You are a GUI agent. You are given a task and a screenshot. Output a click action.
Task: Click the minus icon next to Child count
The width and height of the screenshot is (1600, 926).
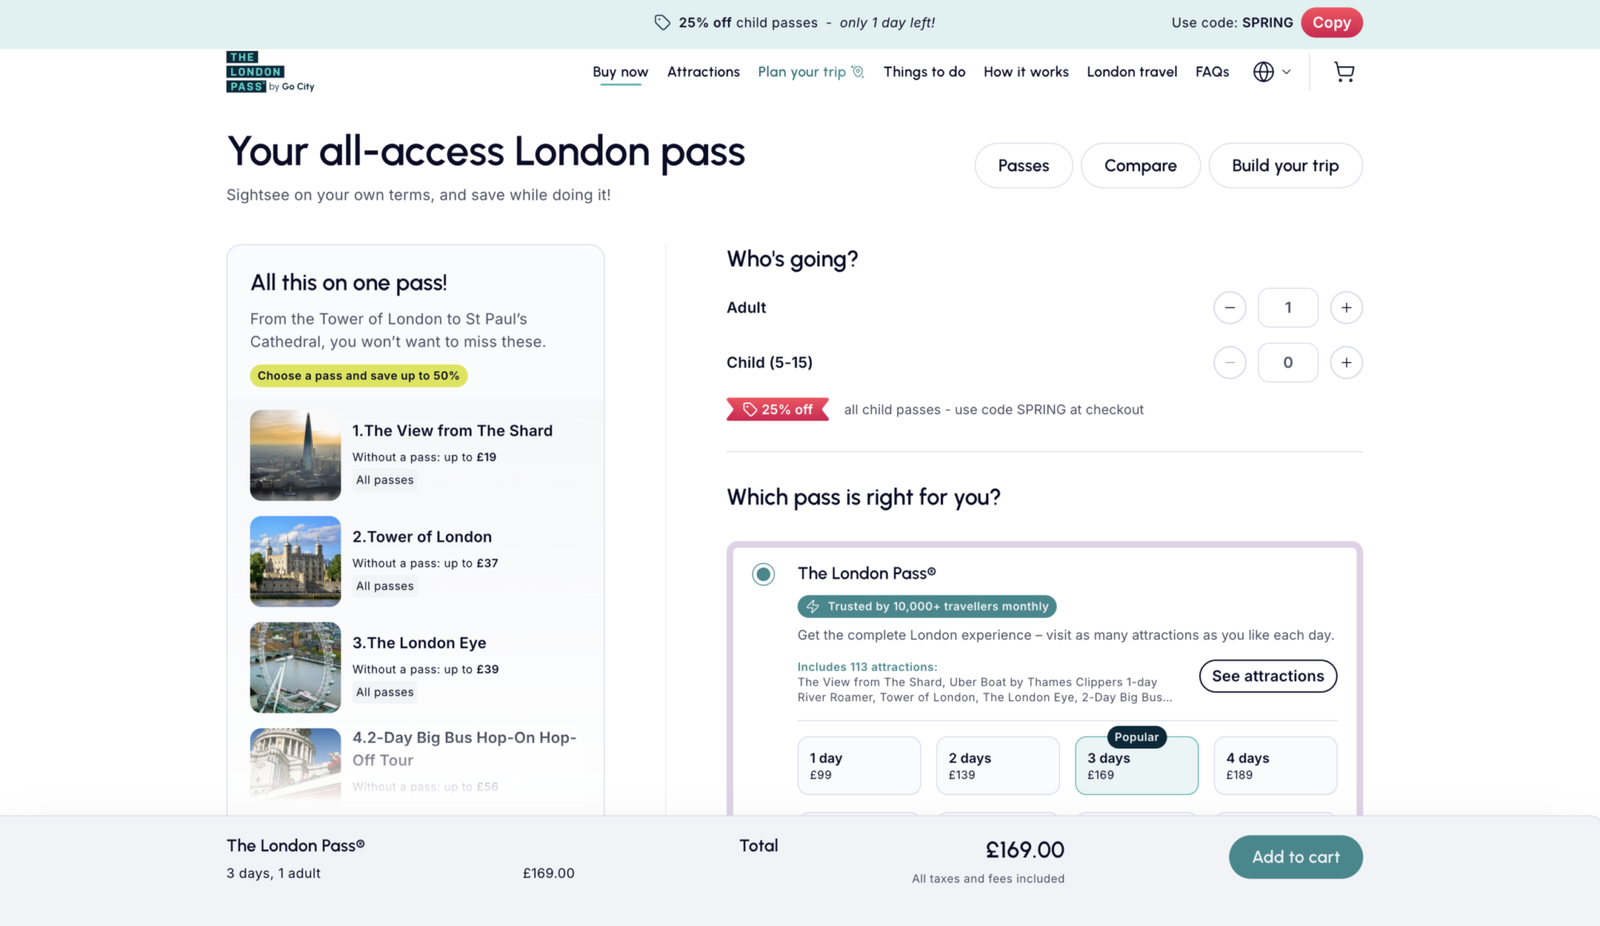pyautogui.click(x=1230, y=362)
